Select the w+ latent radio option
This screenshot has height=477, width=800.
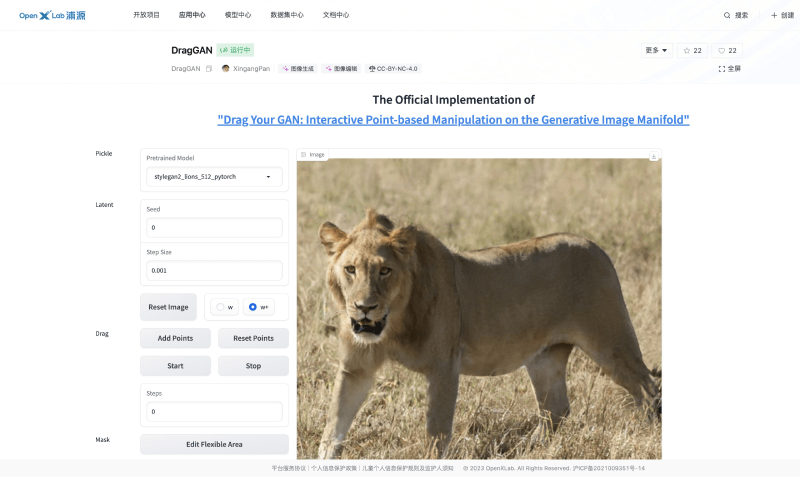[253, 307]
